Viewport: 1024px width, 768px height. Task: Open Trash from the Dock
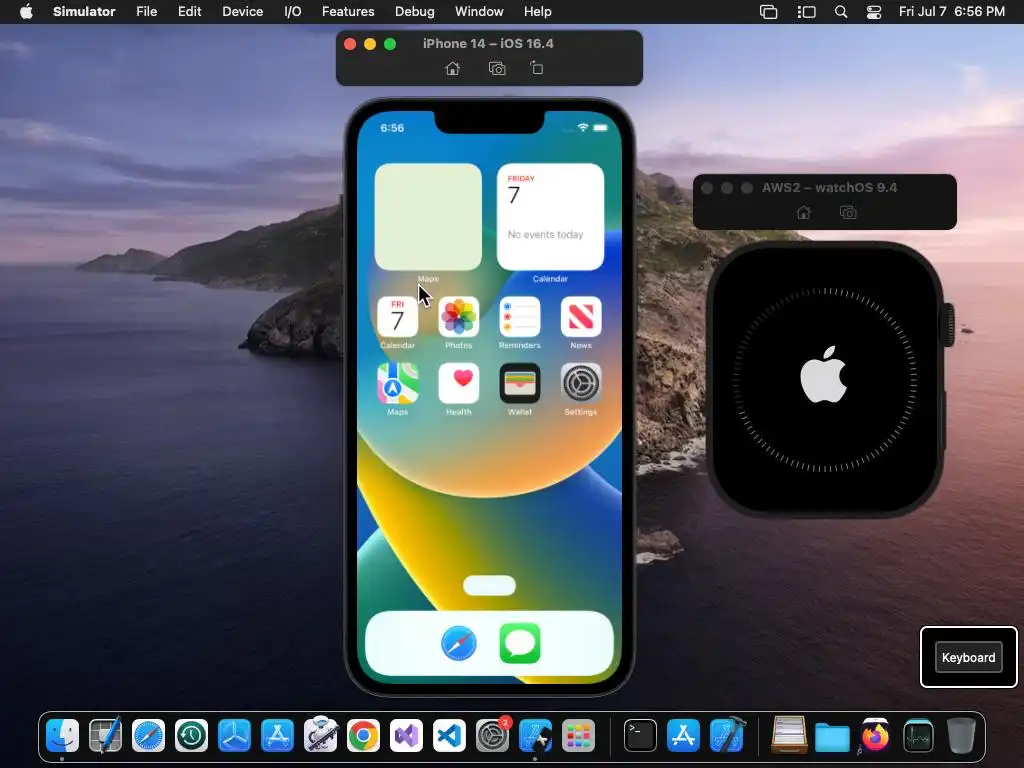click(961, 736)
